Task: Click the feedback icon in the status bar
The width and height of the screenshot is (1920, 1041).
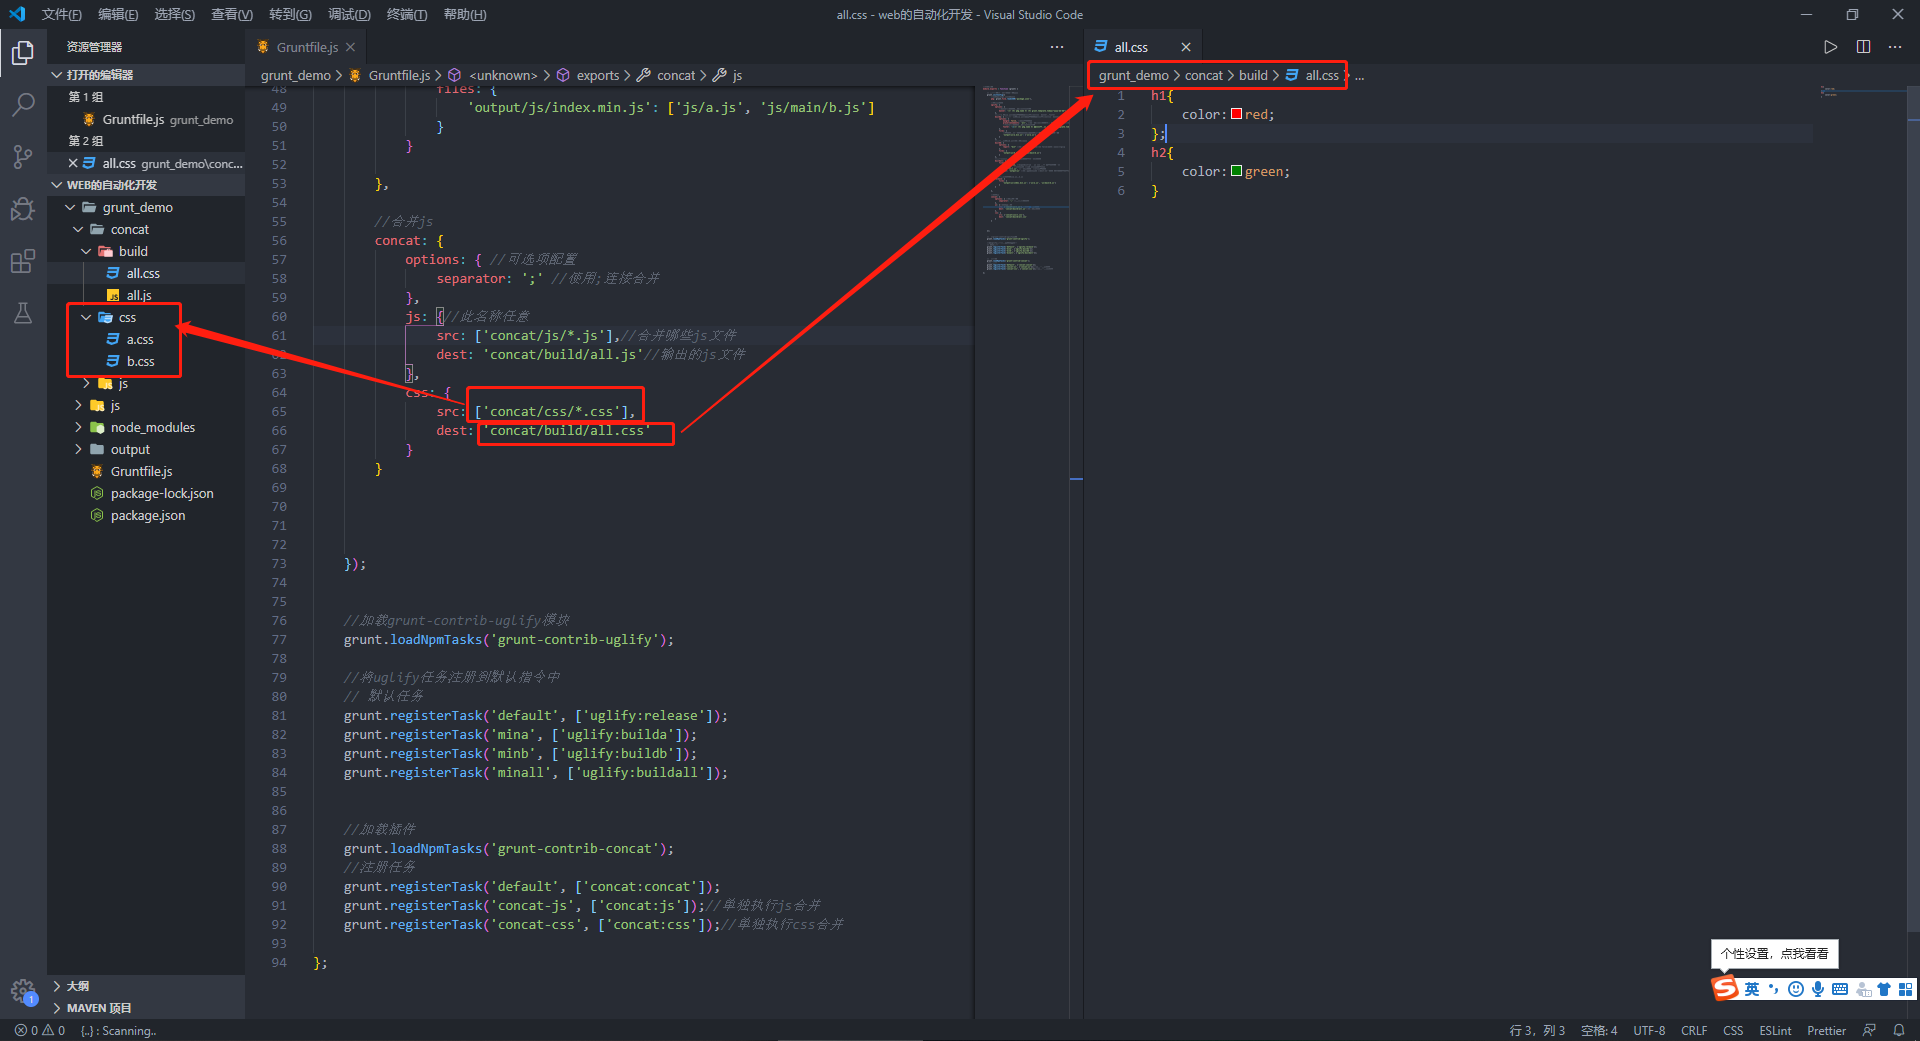Action: 1869,1030
